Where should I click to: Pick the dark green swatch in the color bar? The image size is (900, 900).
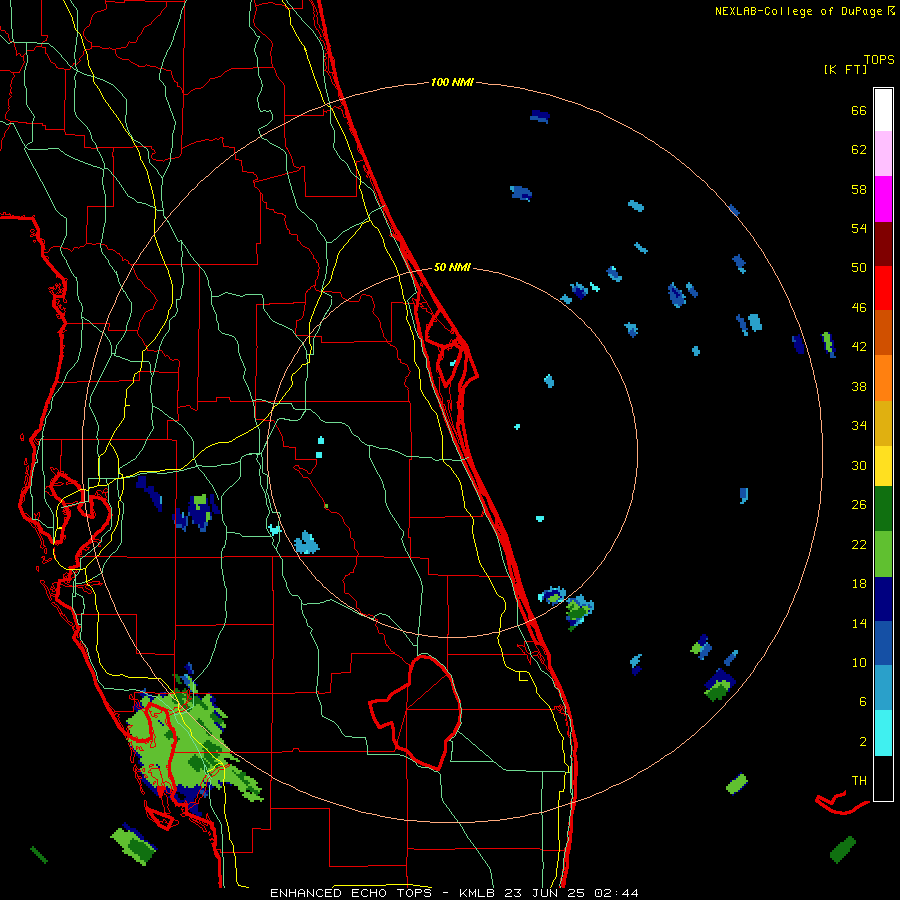pos(883,509)
